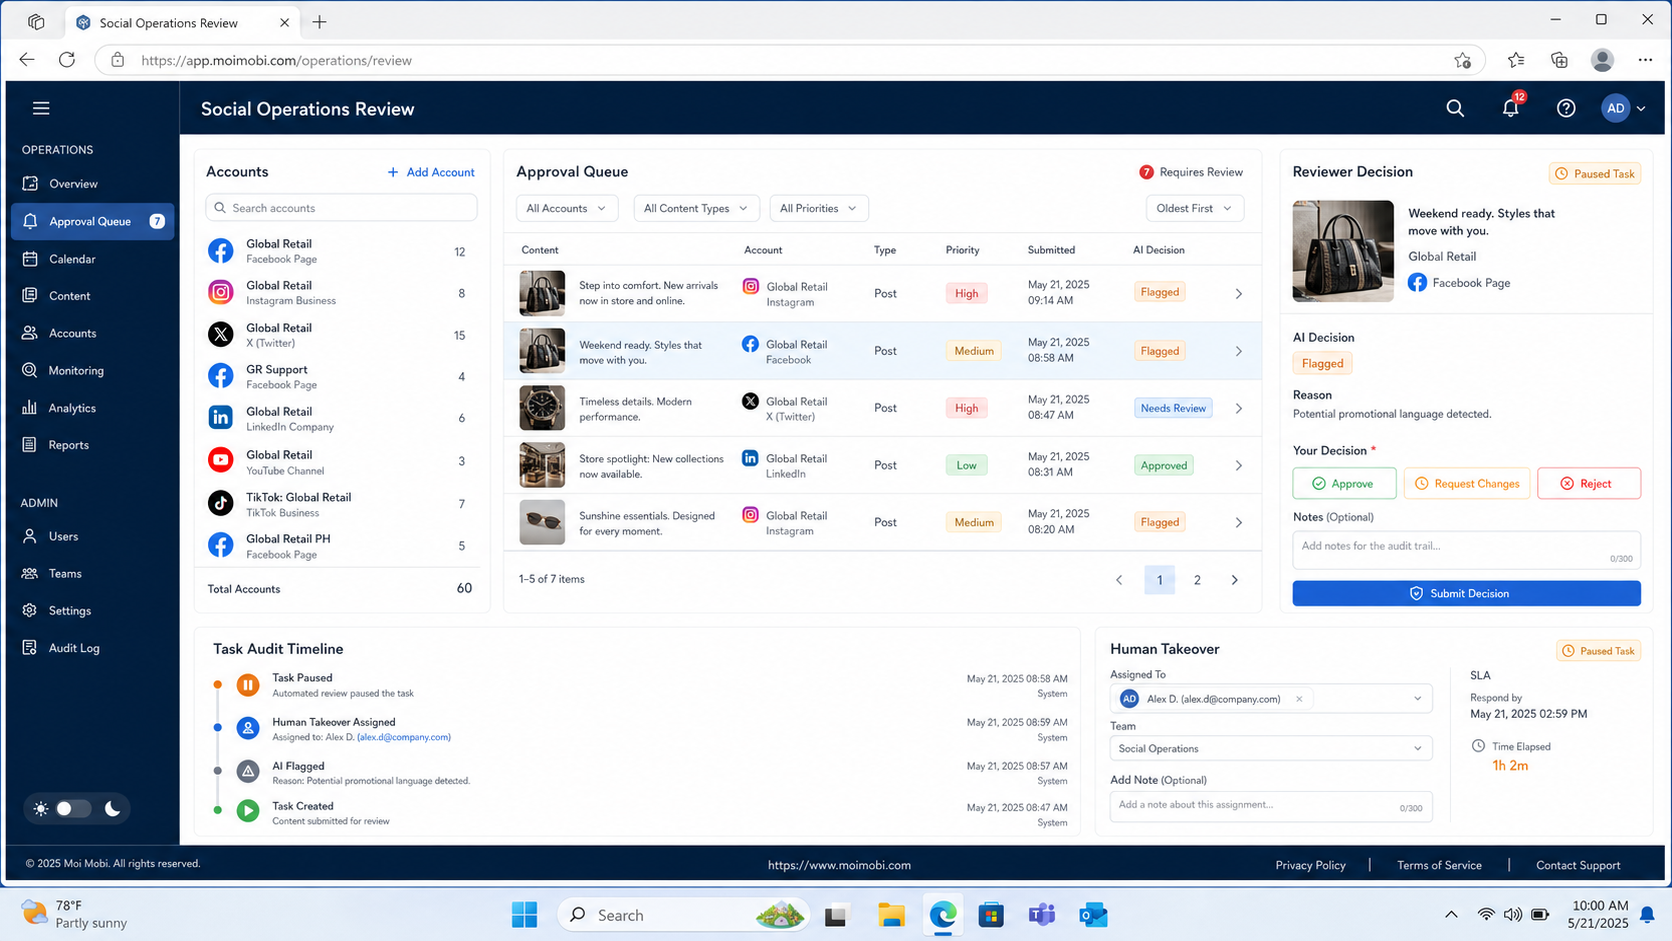1672x941 pixels.
Task: Click Add Account link
Action: point(431,172)
